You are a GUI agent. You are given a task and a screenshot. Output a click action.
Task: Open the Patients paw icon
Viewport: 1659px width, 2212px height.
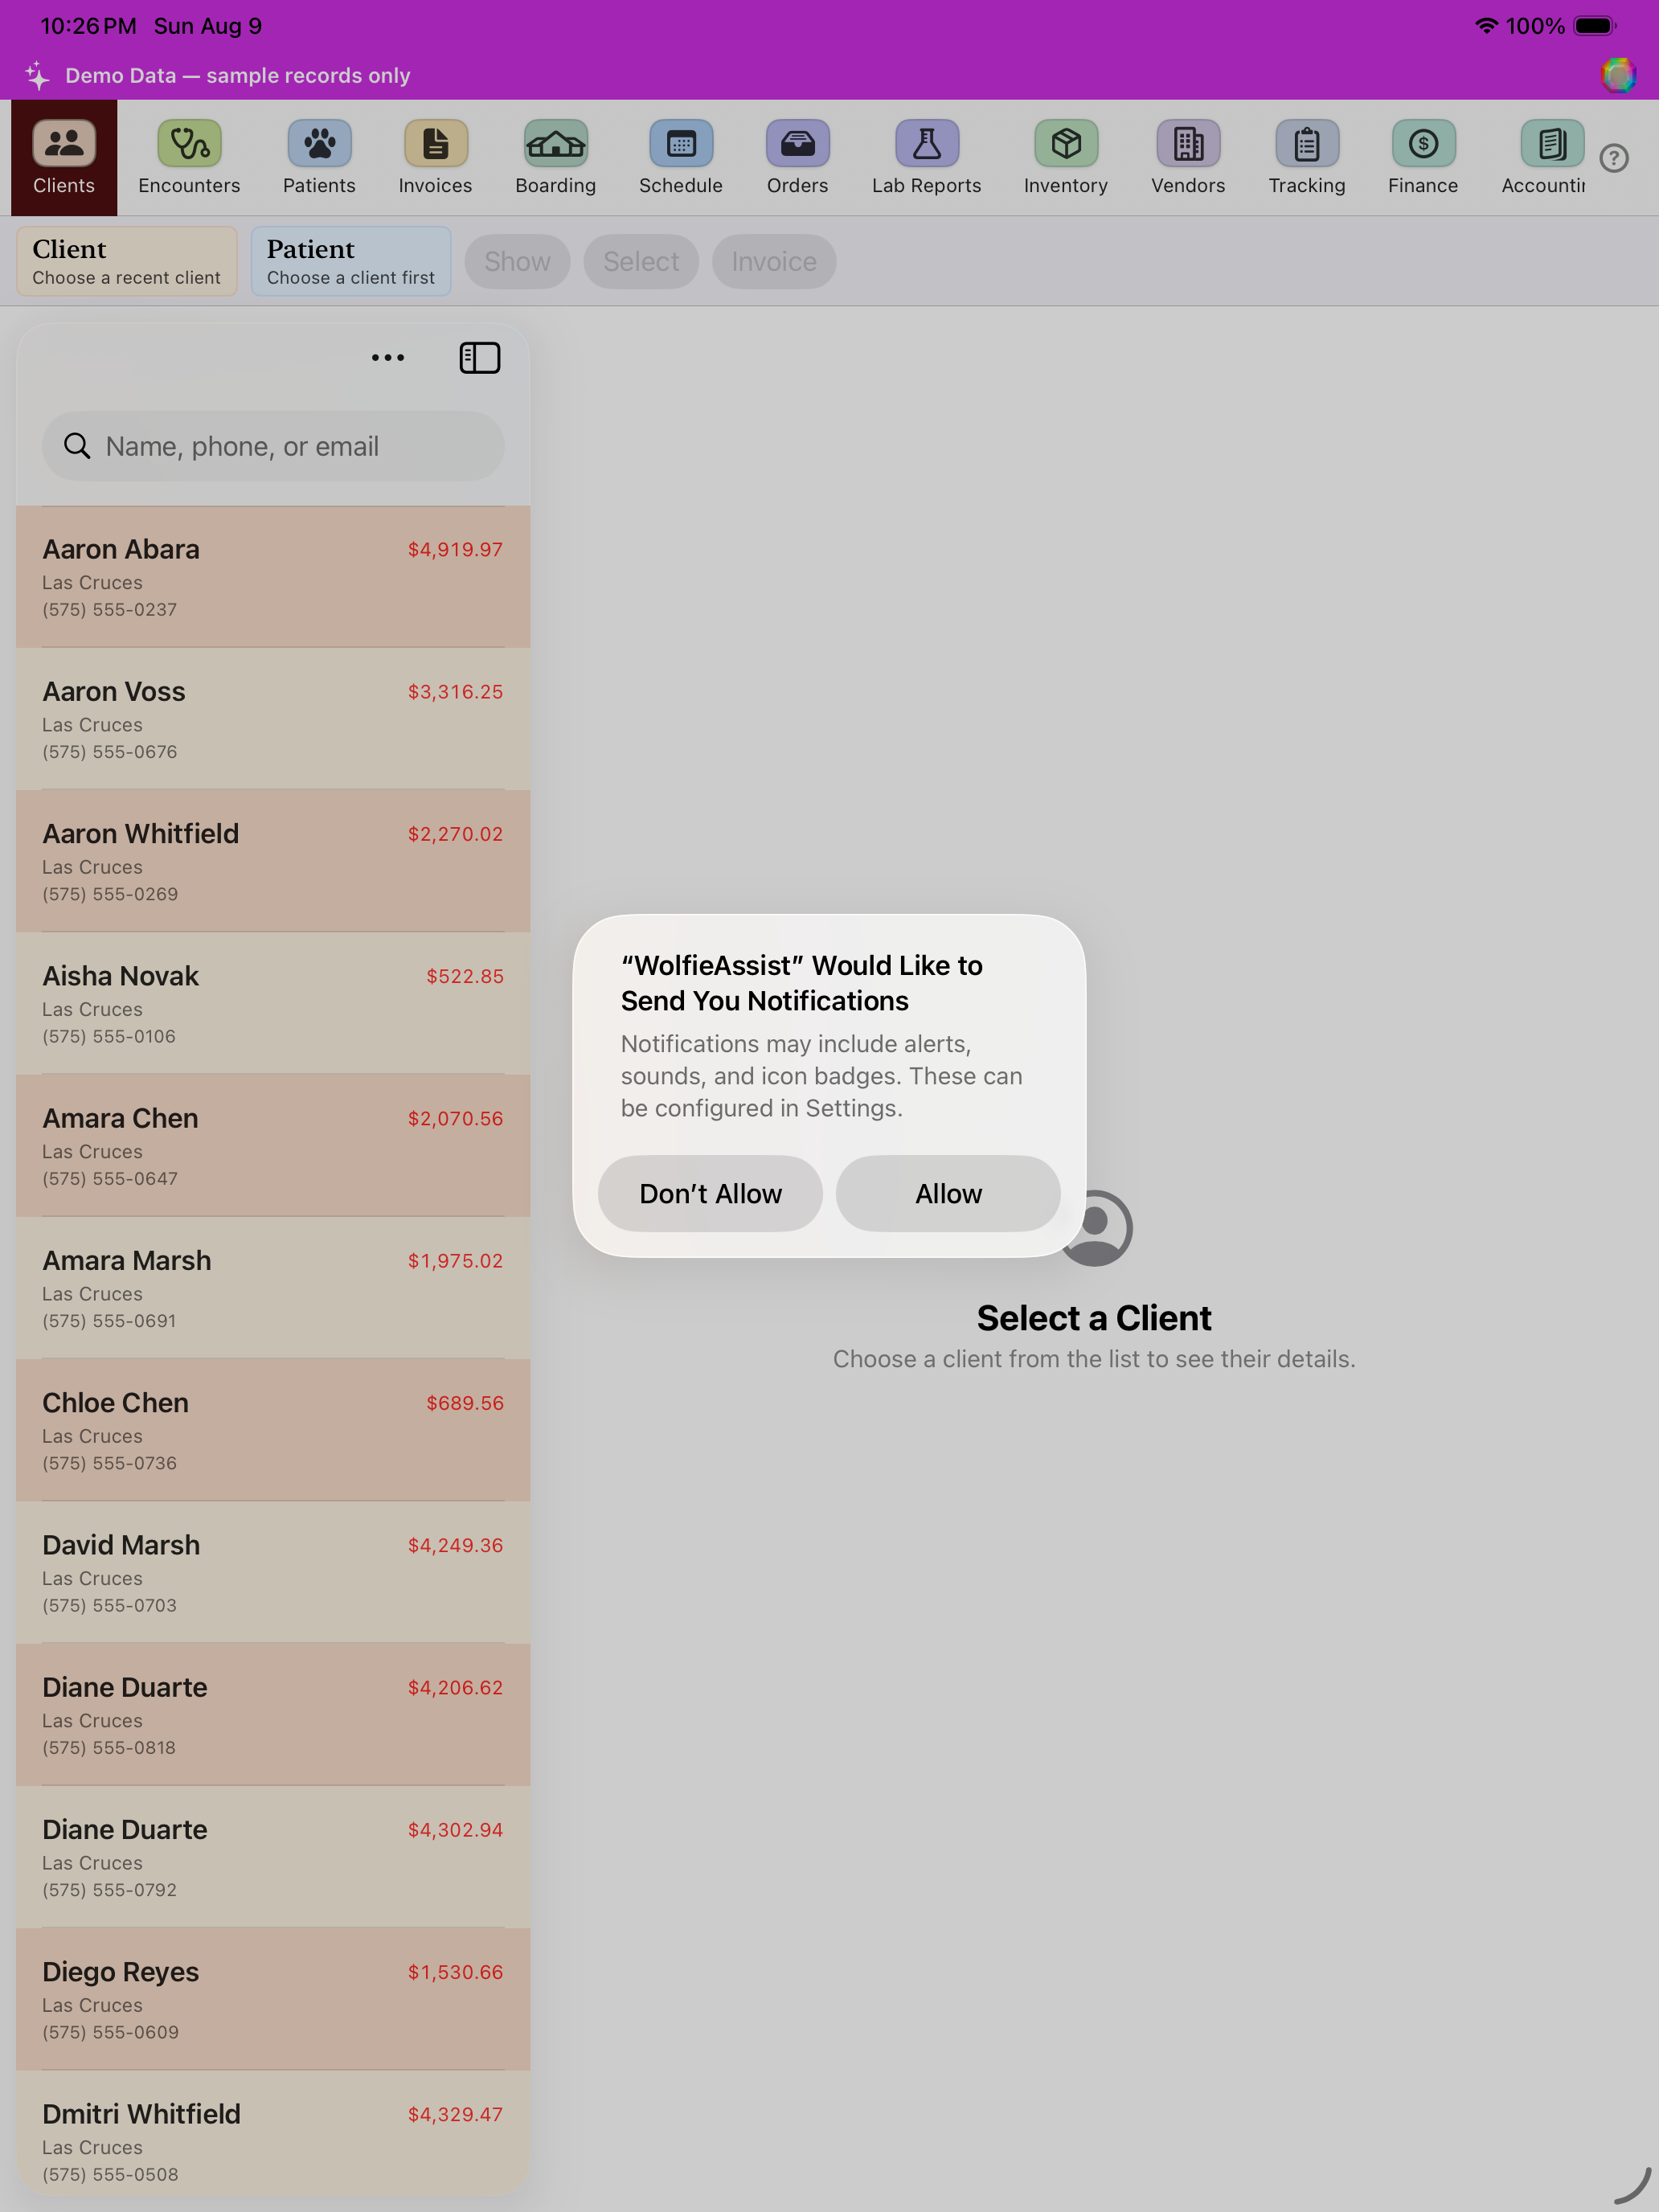point(319,144)
